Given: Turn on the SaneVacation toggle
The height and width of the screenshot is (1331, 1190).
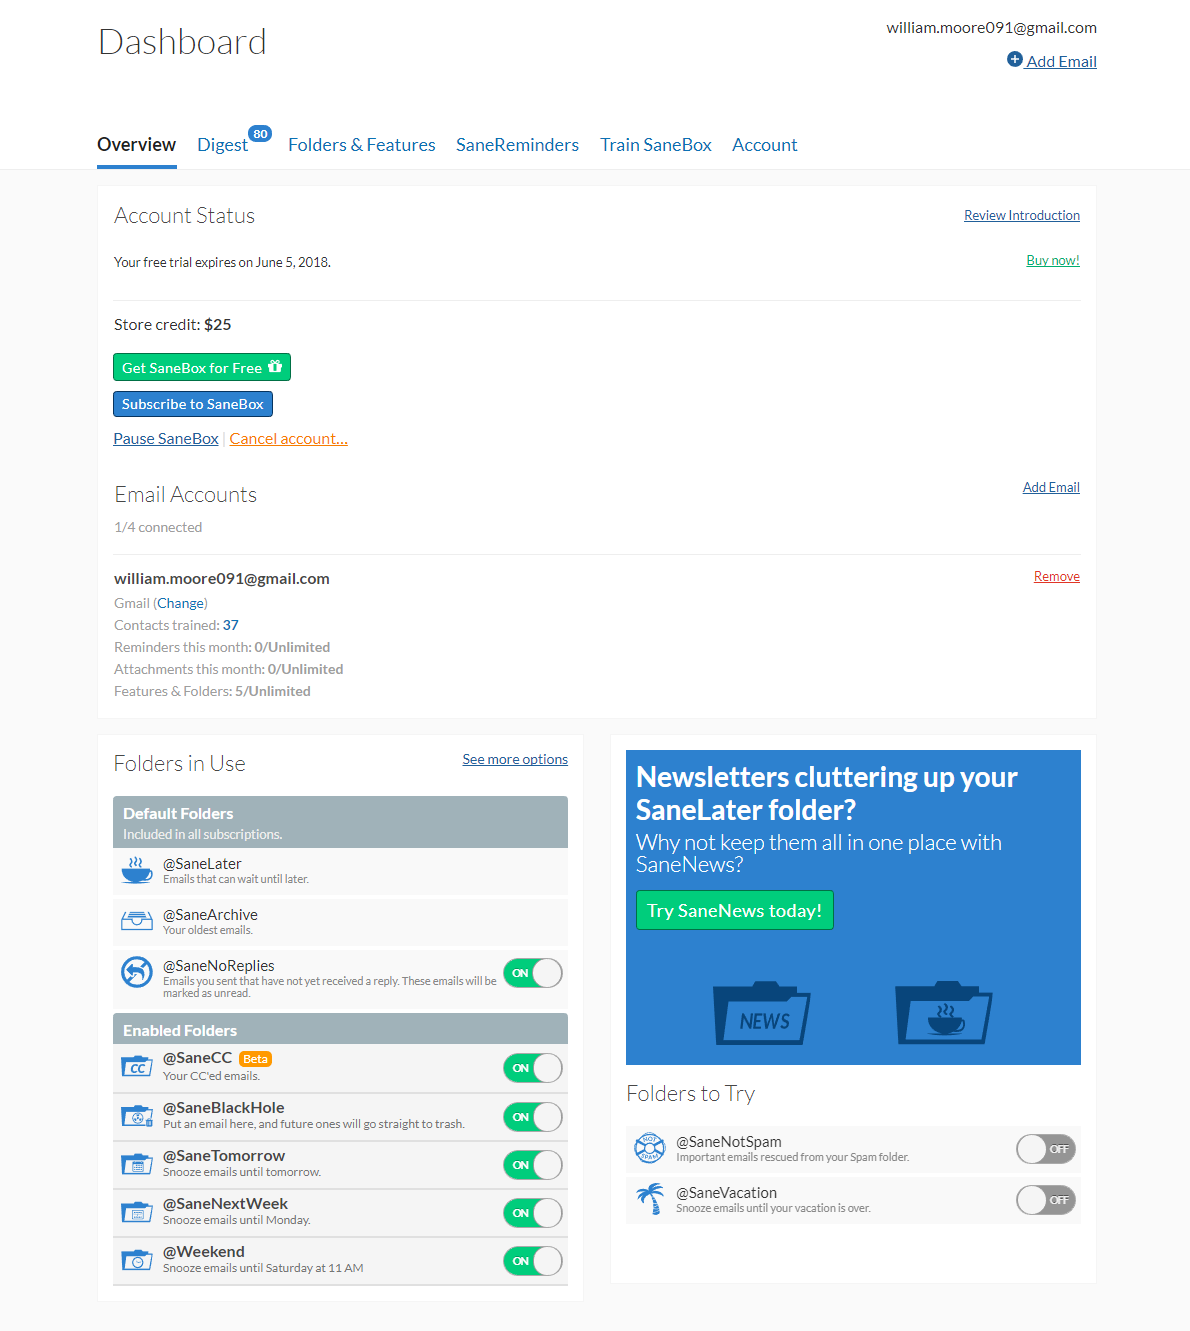Looking at the screenshot, I should click(1046, 1200).
